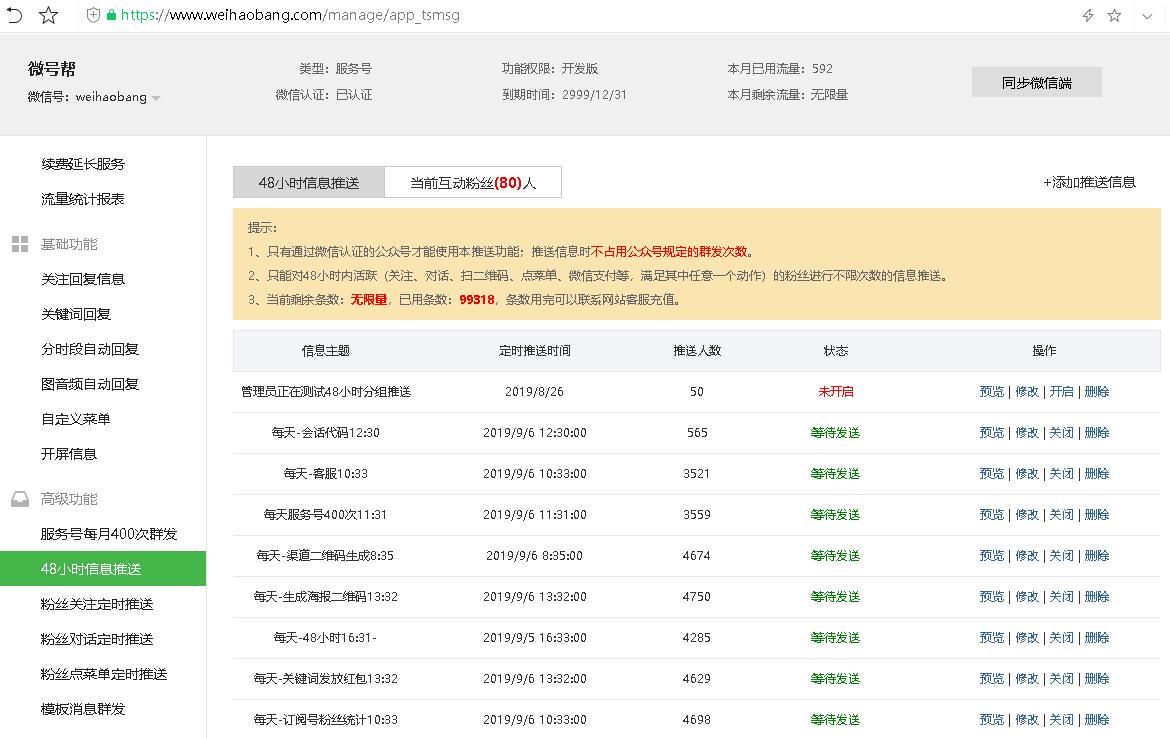The height and width of the screenshot is (738, 1170).
Task: Delete the 每天-渠道二维码生成8:35 entry
Action: (1097, 556)
